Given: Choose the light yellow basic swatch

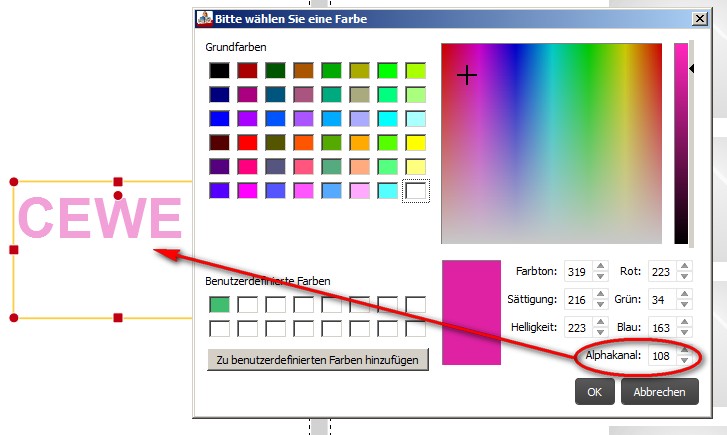Looking at the screenshot, I should pos(415,166).
